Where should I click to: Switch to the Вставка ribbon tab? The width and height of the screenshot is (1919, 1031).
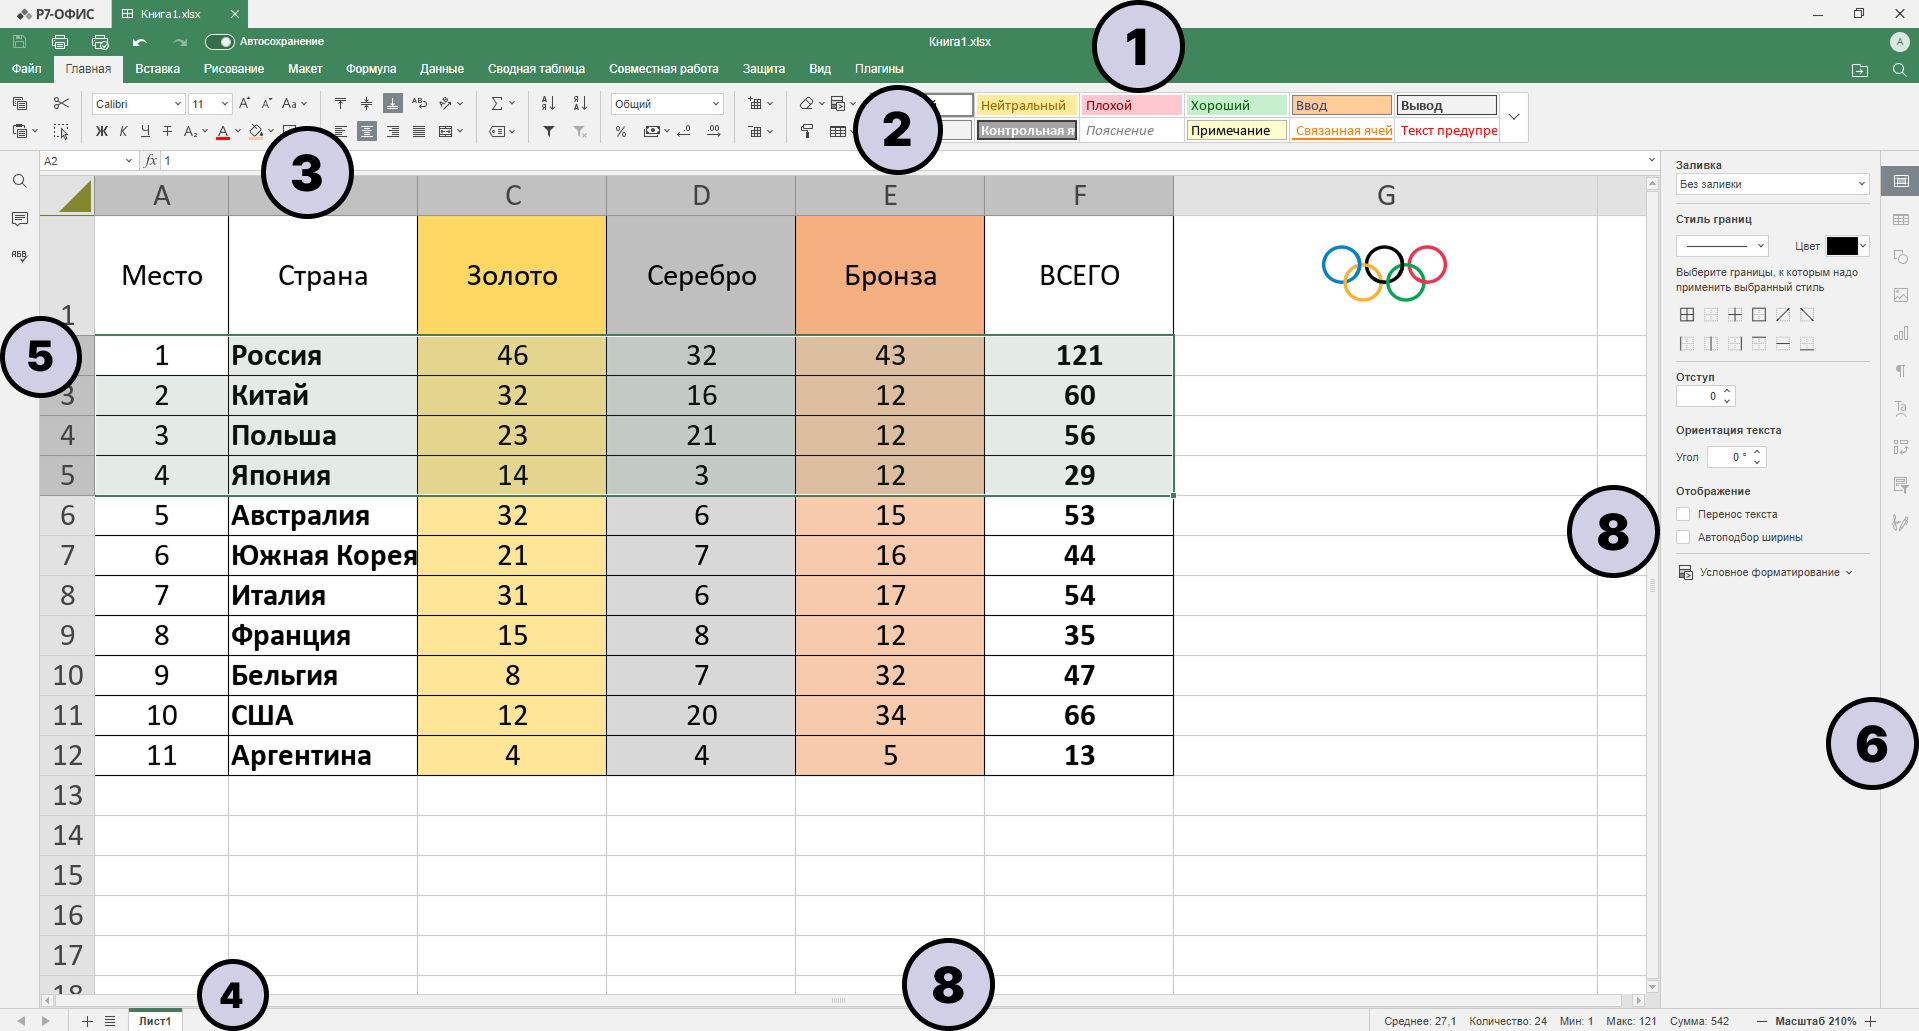157,69
